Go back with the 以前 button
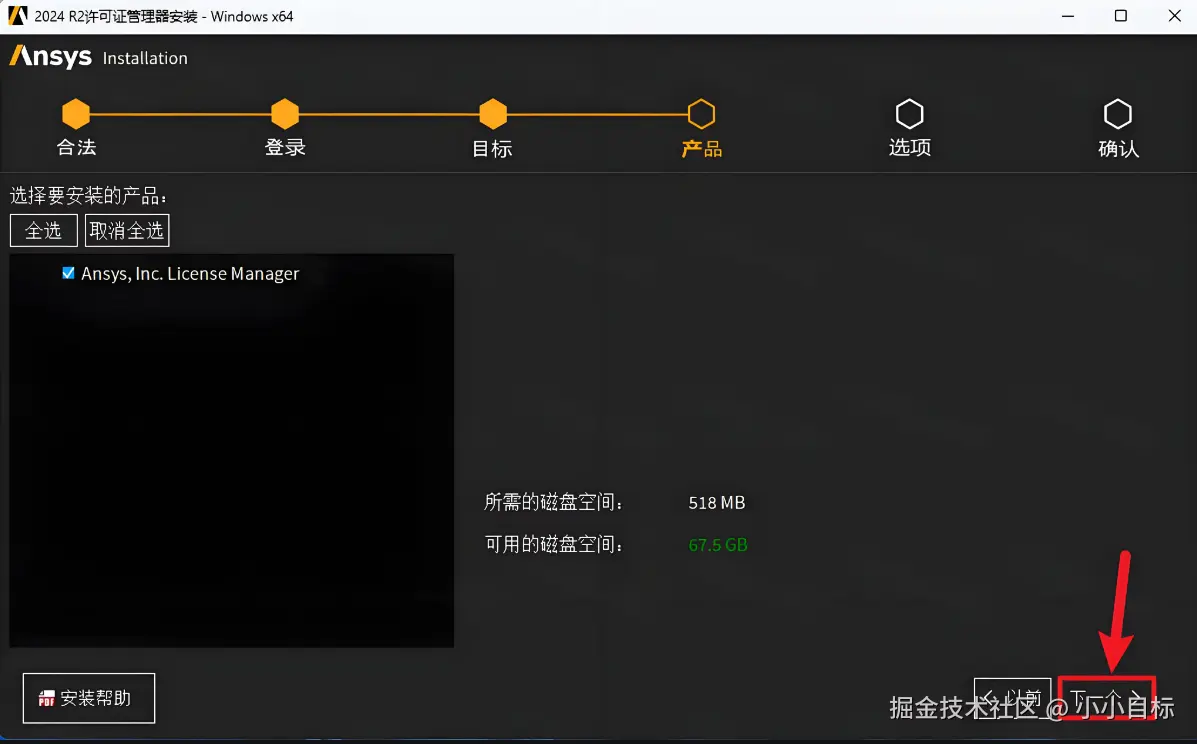The width and height of the screenshot is (1197, 744). [x=1012, y=698]
